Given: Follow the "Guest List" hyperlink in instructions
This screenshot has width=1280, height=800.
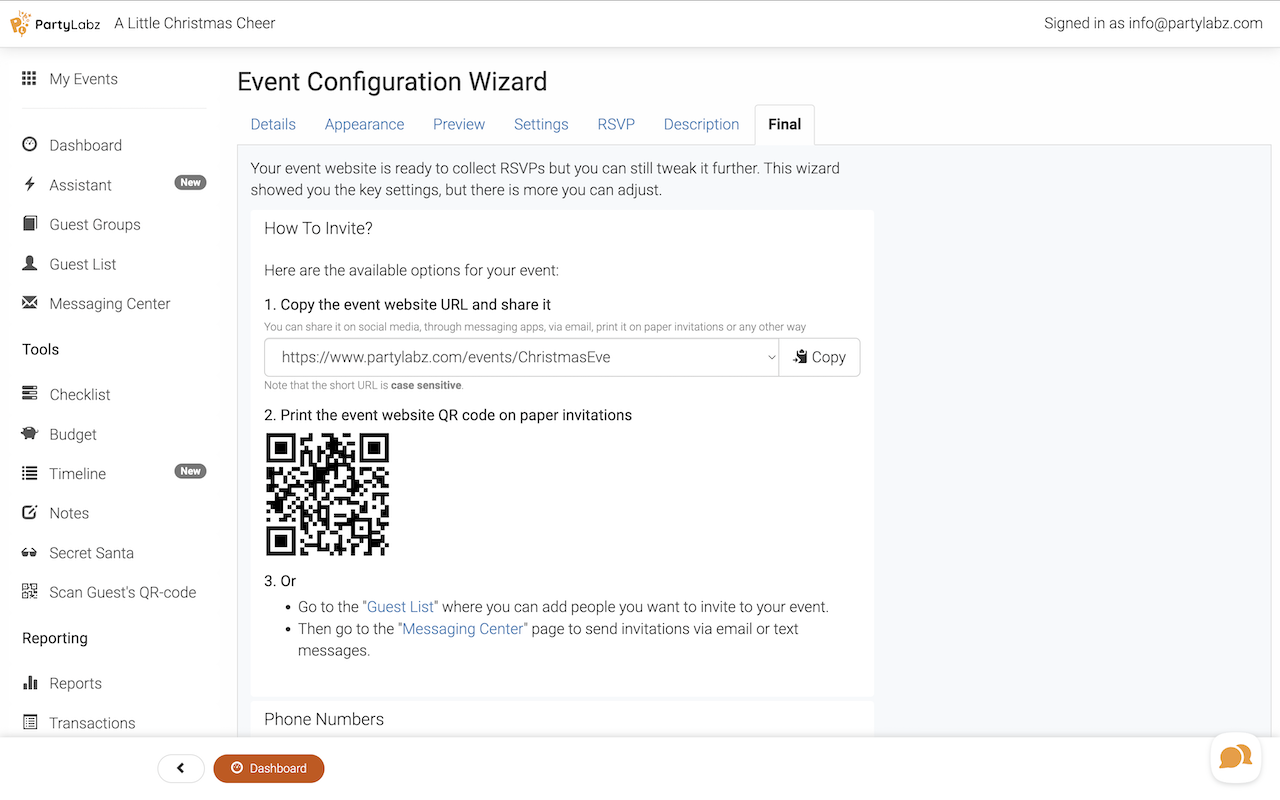Looking at the screenshot, I should pyautogui.click(x=401, y=607).
